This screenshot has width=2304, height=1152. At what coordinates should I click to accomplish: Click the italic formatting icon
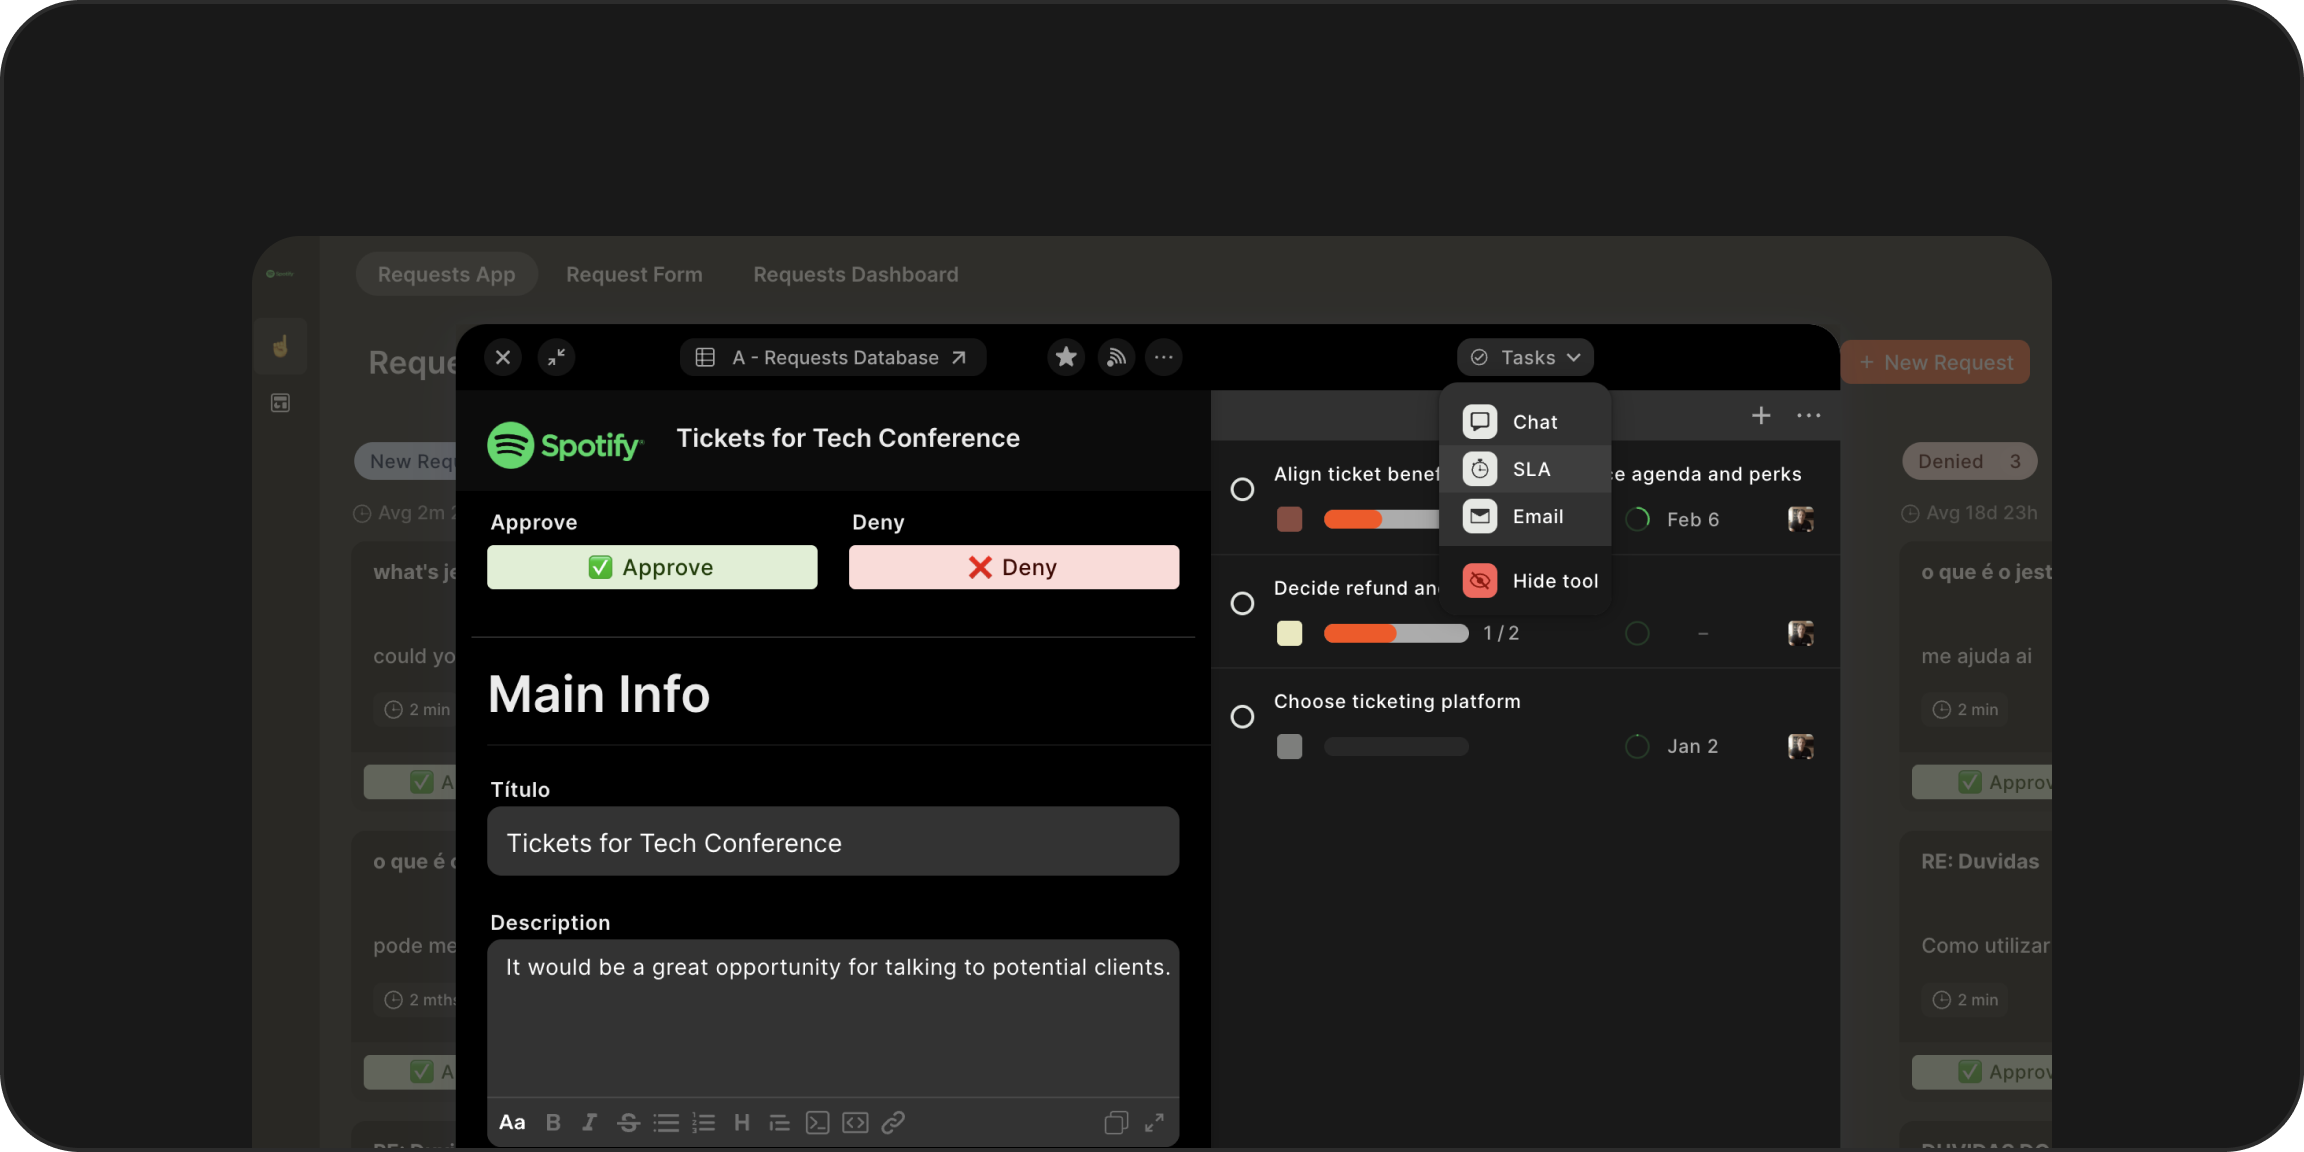590,1122
